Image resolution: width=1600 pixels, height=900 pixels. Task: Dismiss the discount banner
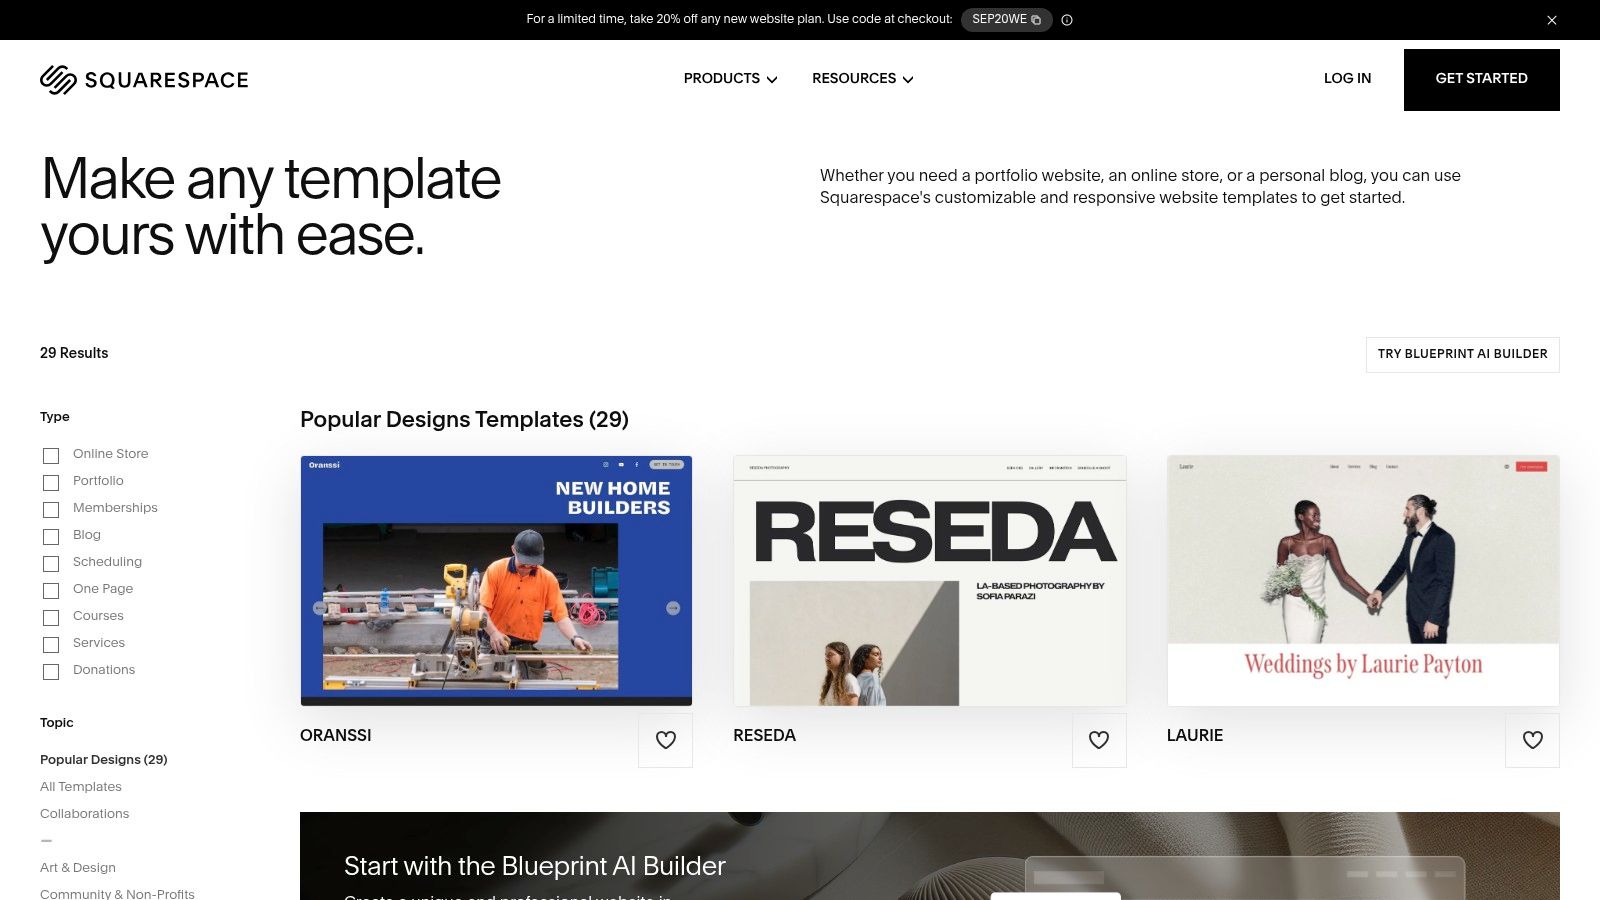pyautogui.click(x=1551, y=19)
